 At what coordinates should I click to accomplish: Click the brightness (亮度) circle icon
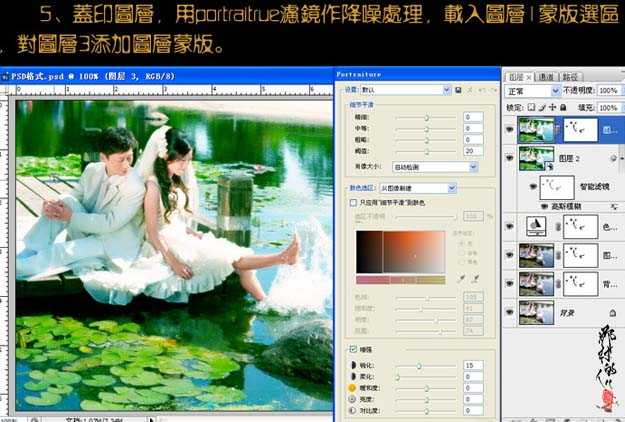[352, 399]
